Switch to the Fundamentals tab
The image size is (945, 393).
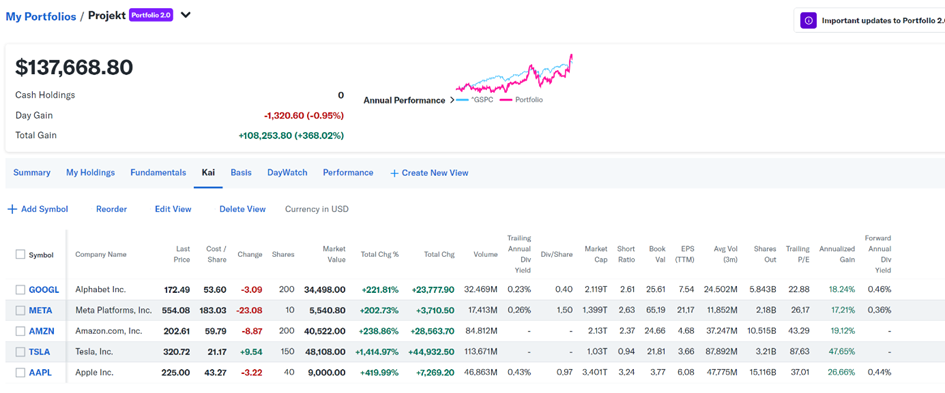[x=158, y=172]
